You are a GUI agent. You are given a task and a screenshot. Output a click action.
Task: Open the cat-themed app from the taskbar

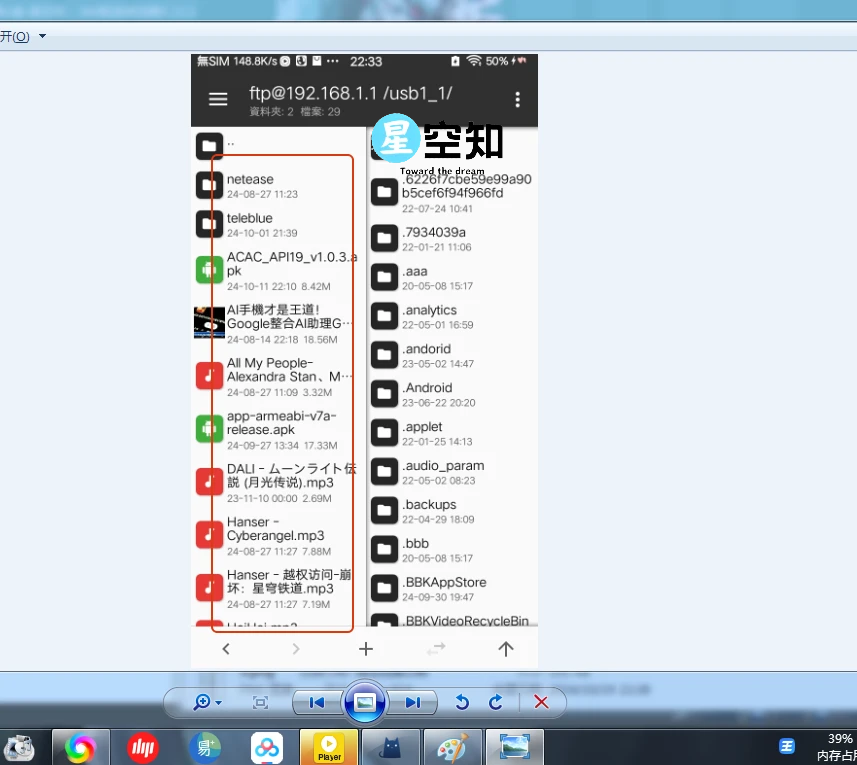390,747
